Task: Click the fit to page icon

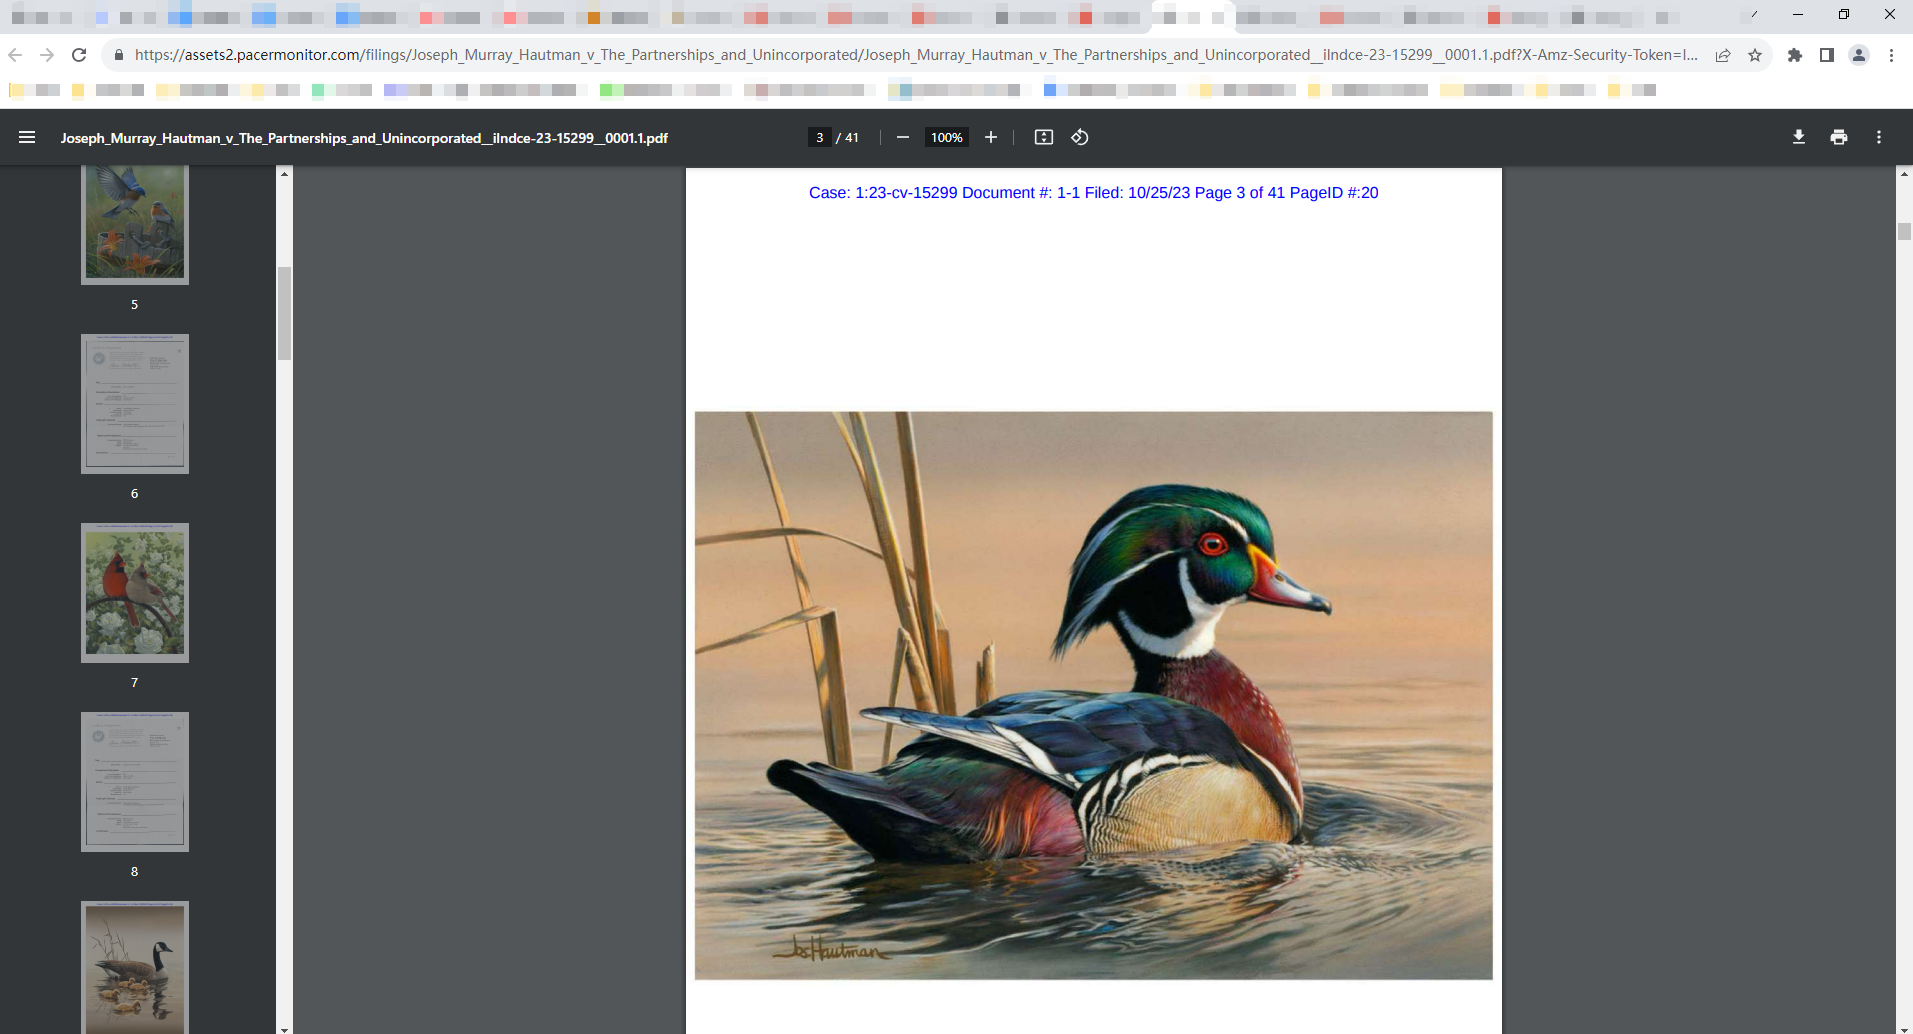Action: click(1043, 138)
